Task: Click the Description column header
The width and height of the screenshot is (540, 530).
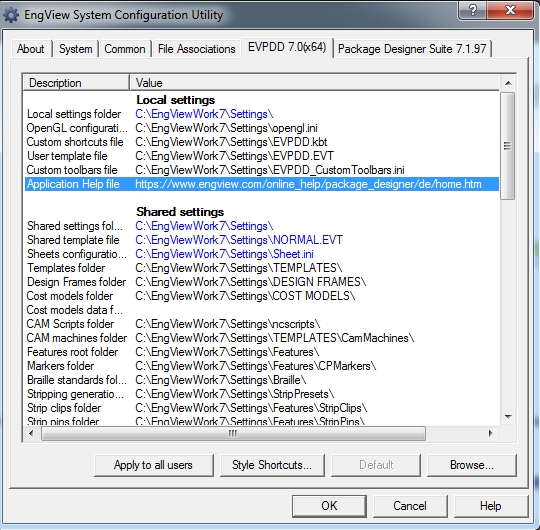Action: [x=76, y=83]
